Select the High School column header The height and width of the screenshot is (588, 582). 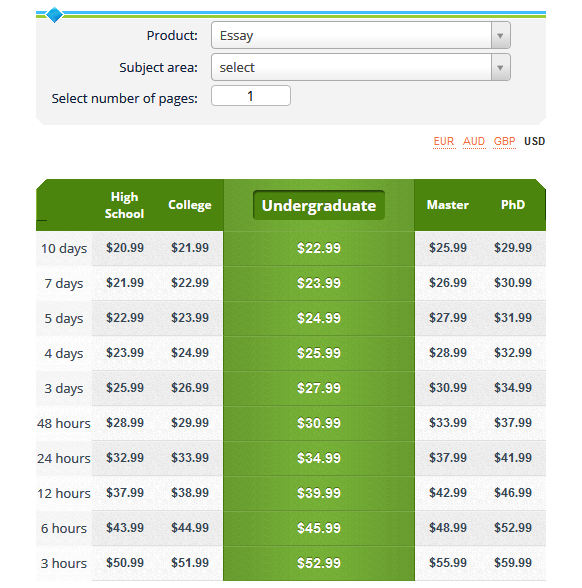[124, 205]
